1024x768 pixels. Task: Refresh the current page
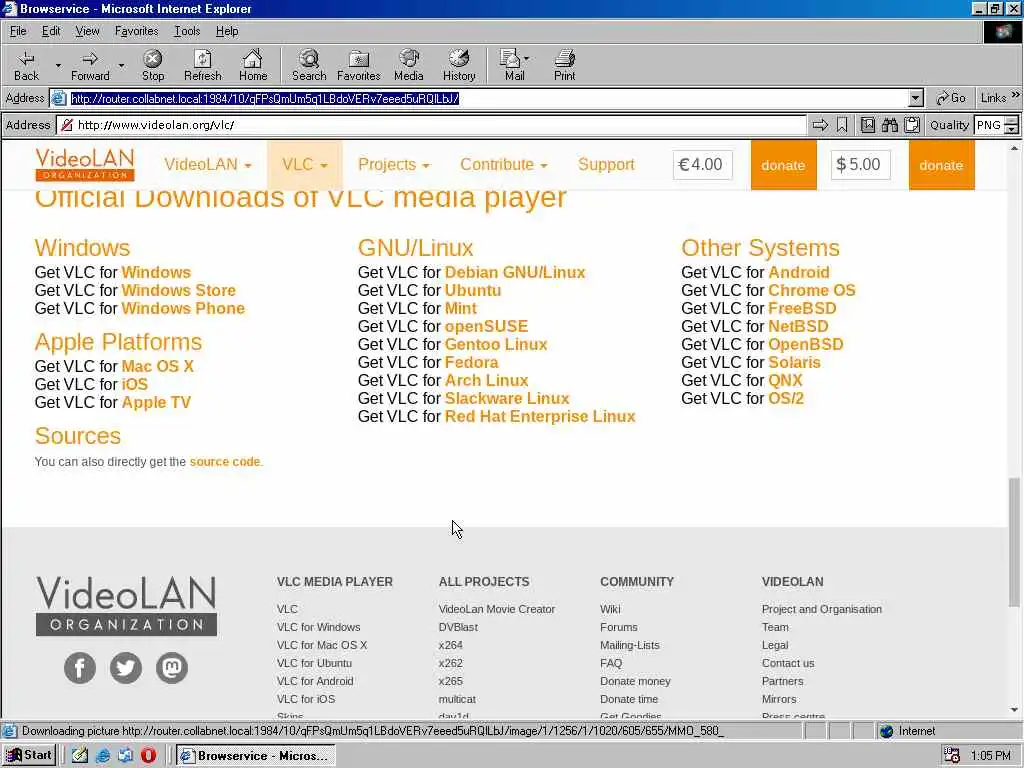point(202,65)
